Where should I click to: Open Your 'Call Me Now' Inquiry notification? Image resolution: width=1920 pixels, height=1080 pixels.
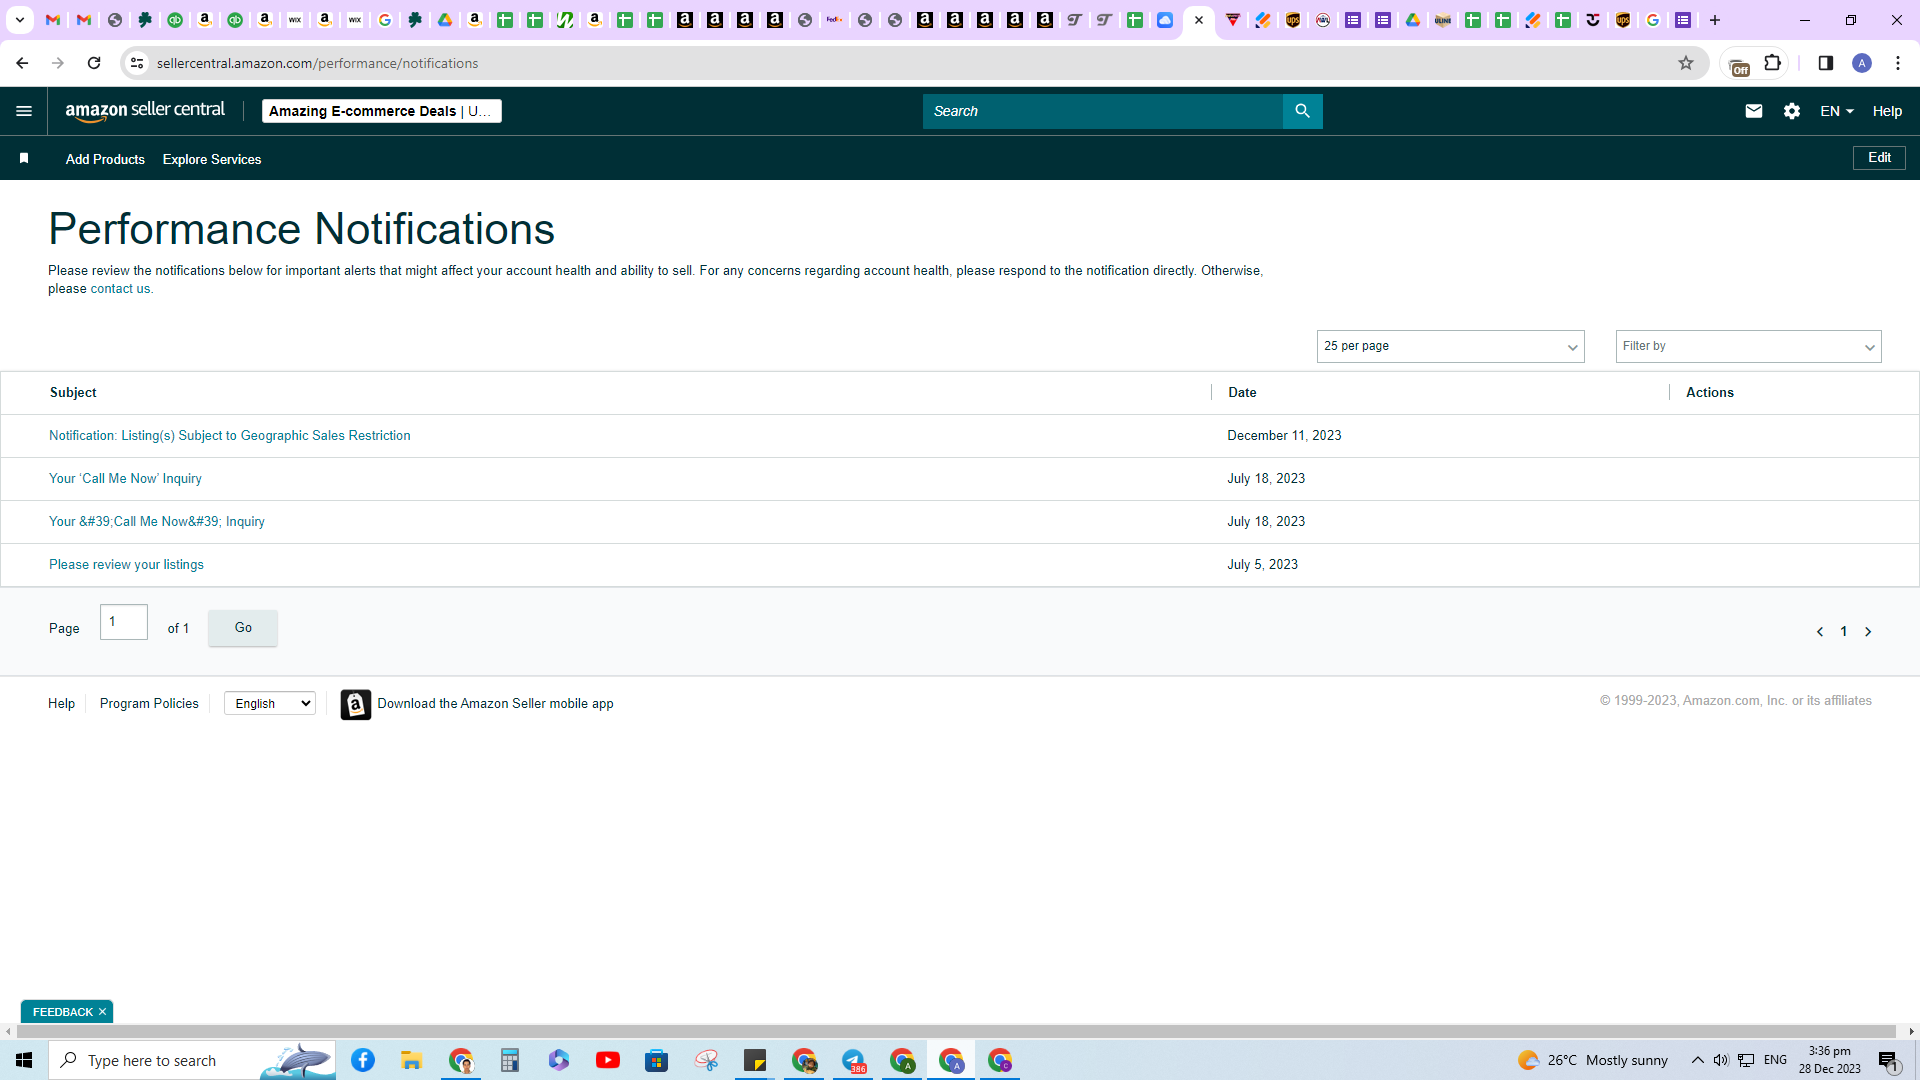point(125,479)
